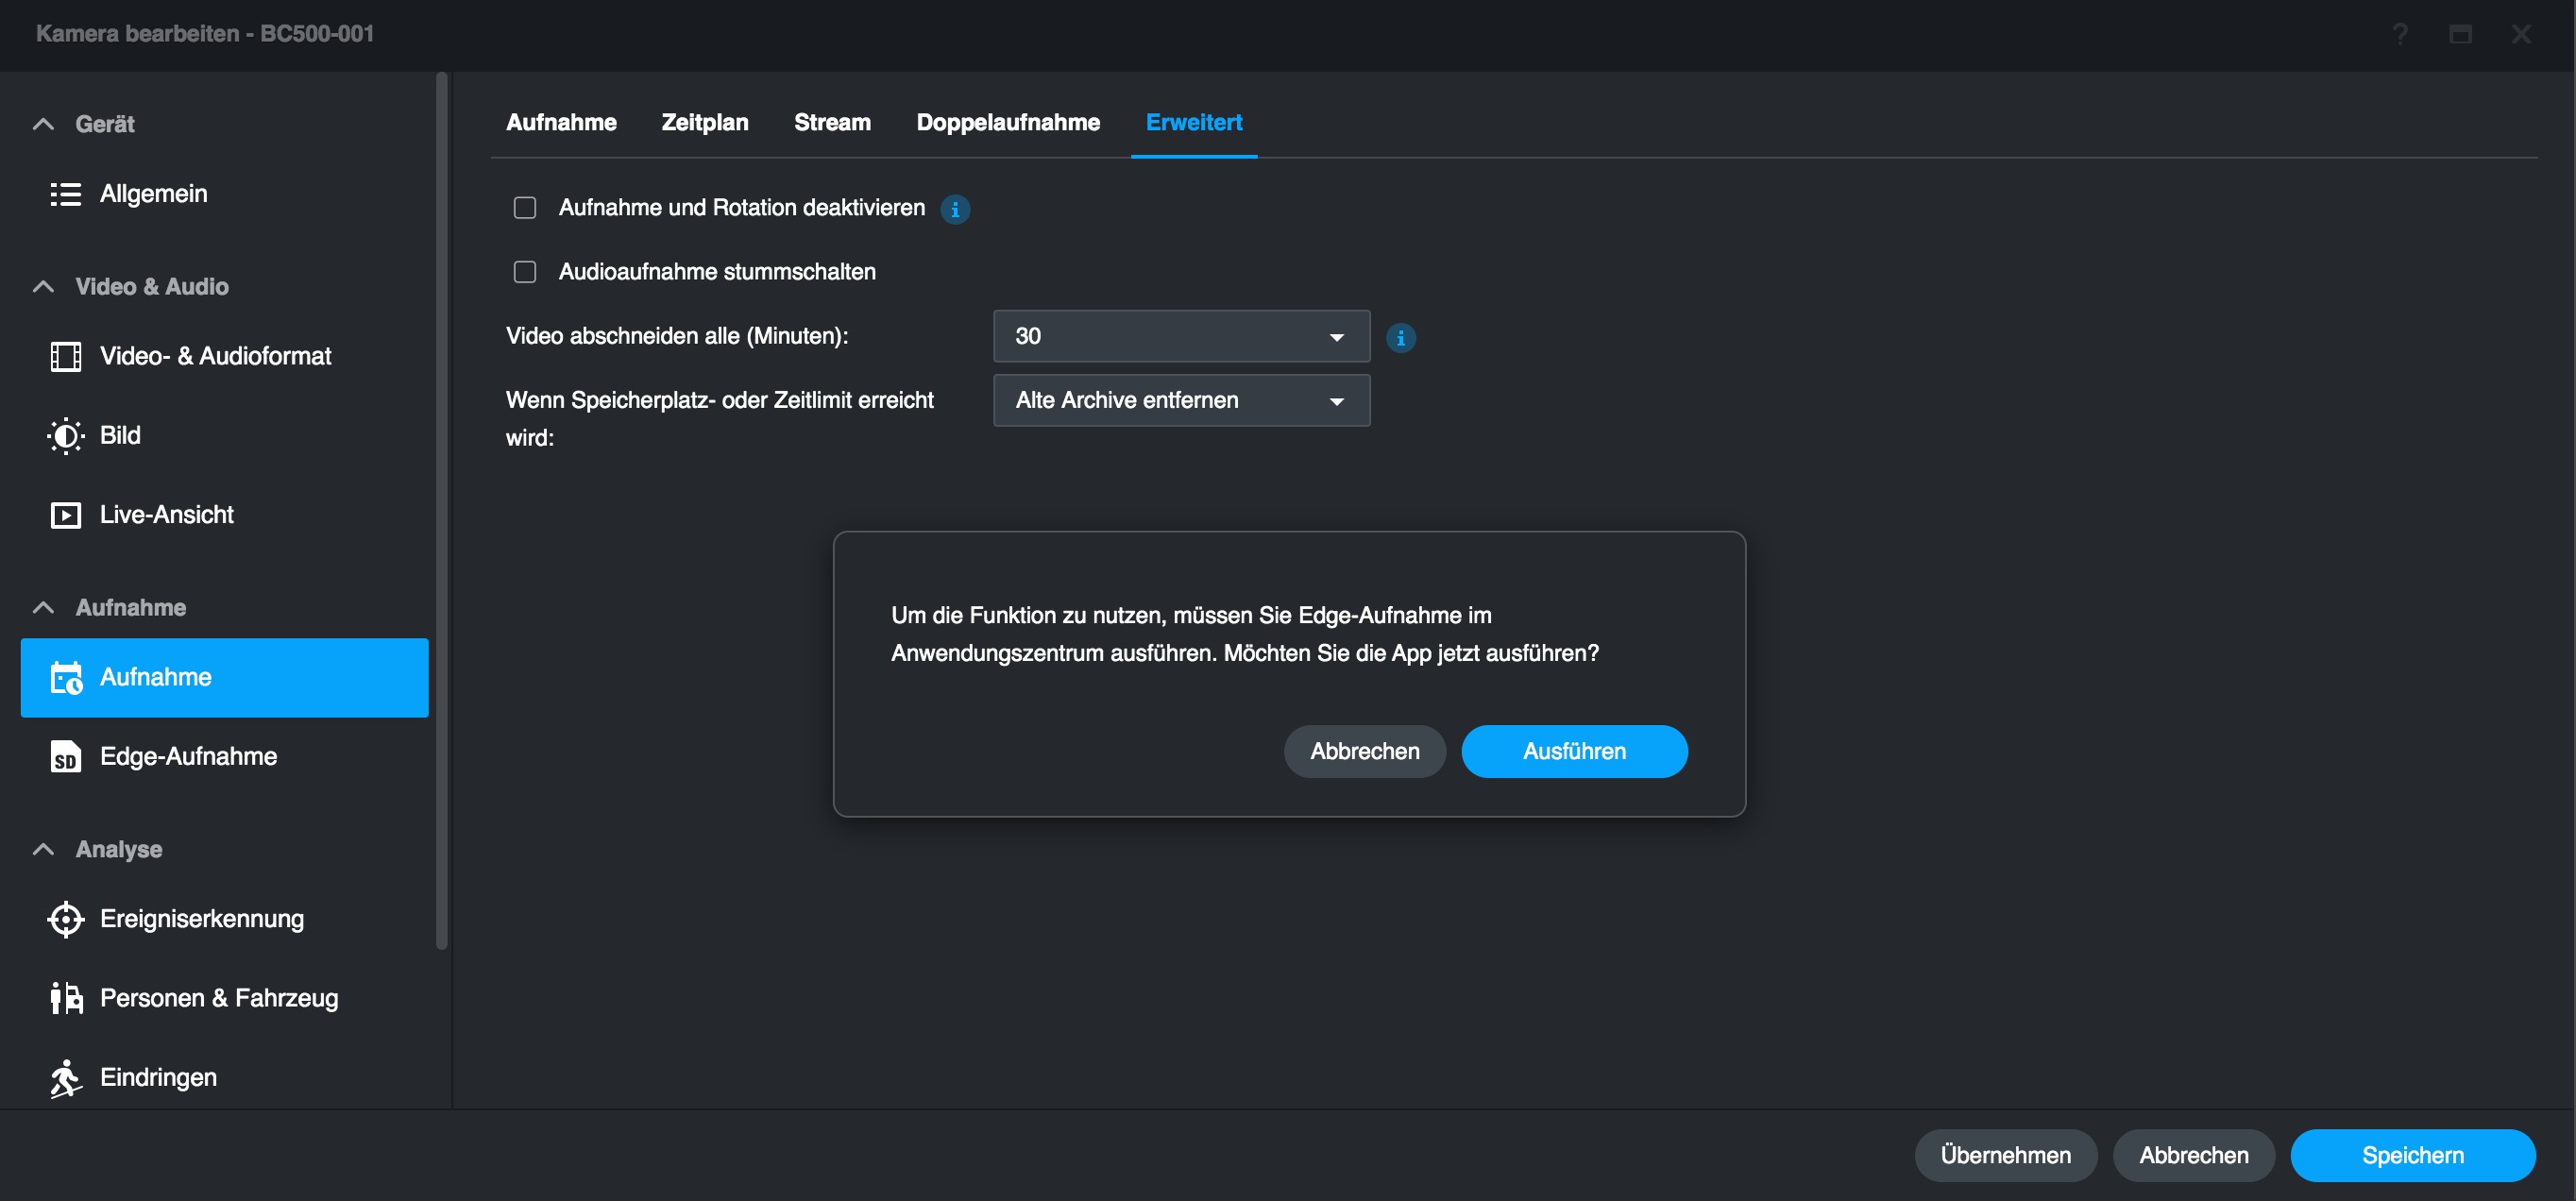Open the Doppelaufnahme tab

(x=1007, y=122)
